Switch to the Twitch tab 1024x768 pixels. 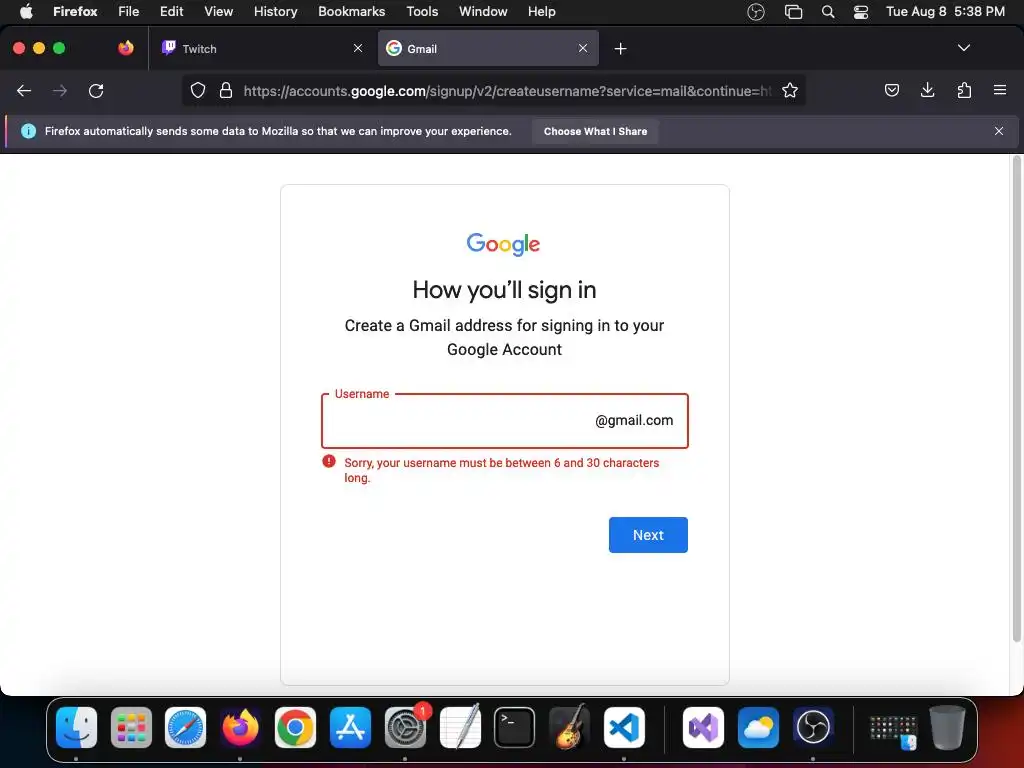tap(261, 48)
